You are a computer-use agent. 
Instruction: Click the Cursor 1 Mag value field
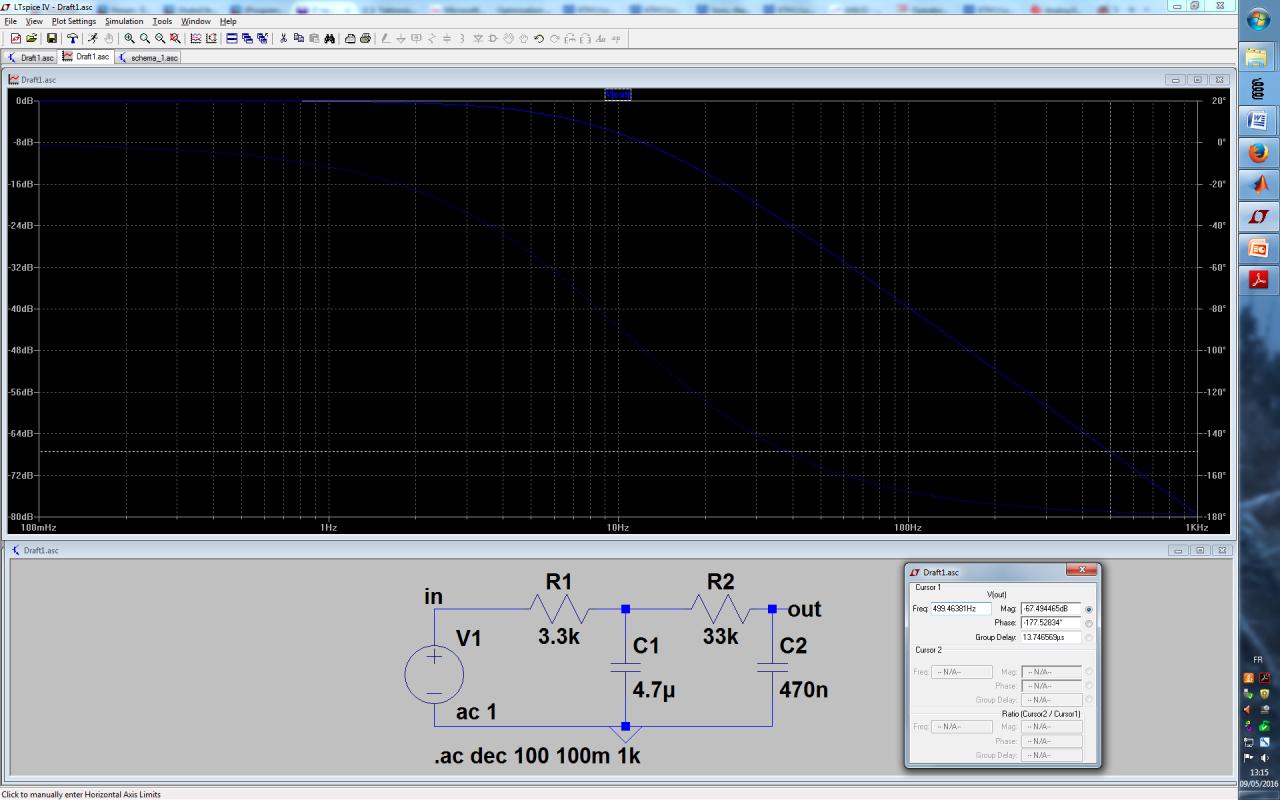pyautogui.click(x=1051, y=609)
